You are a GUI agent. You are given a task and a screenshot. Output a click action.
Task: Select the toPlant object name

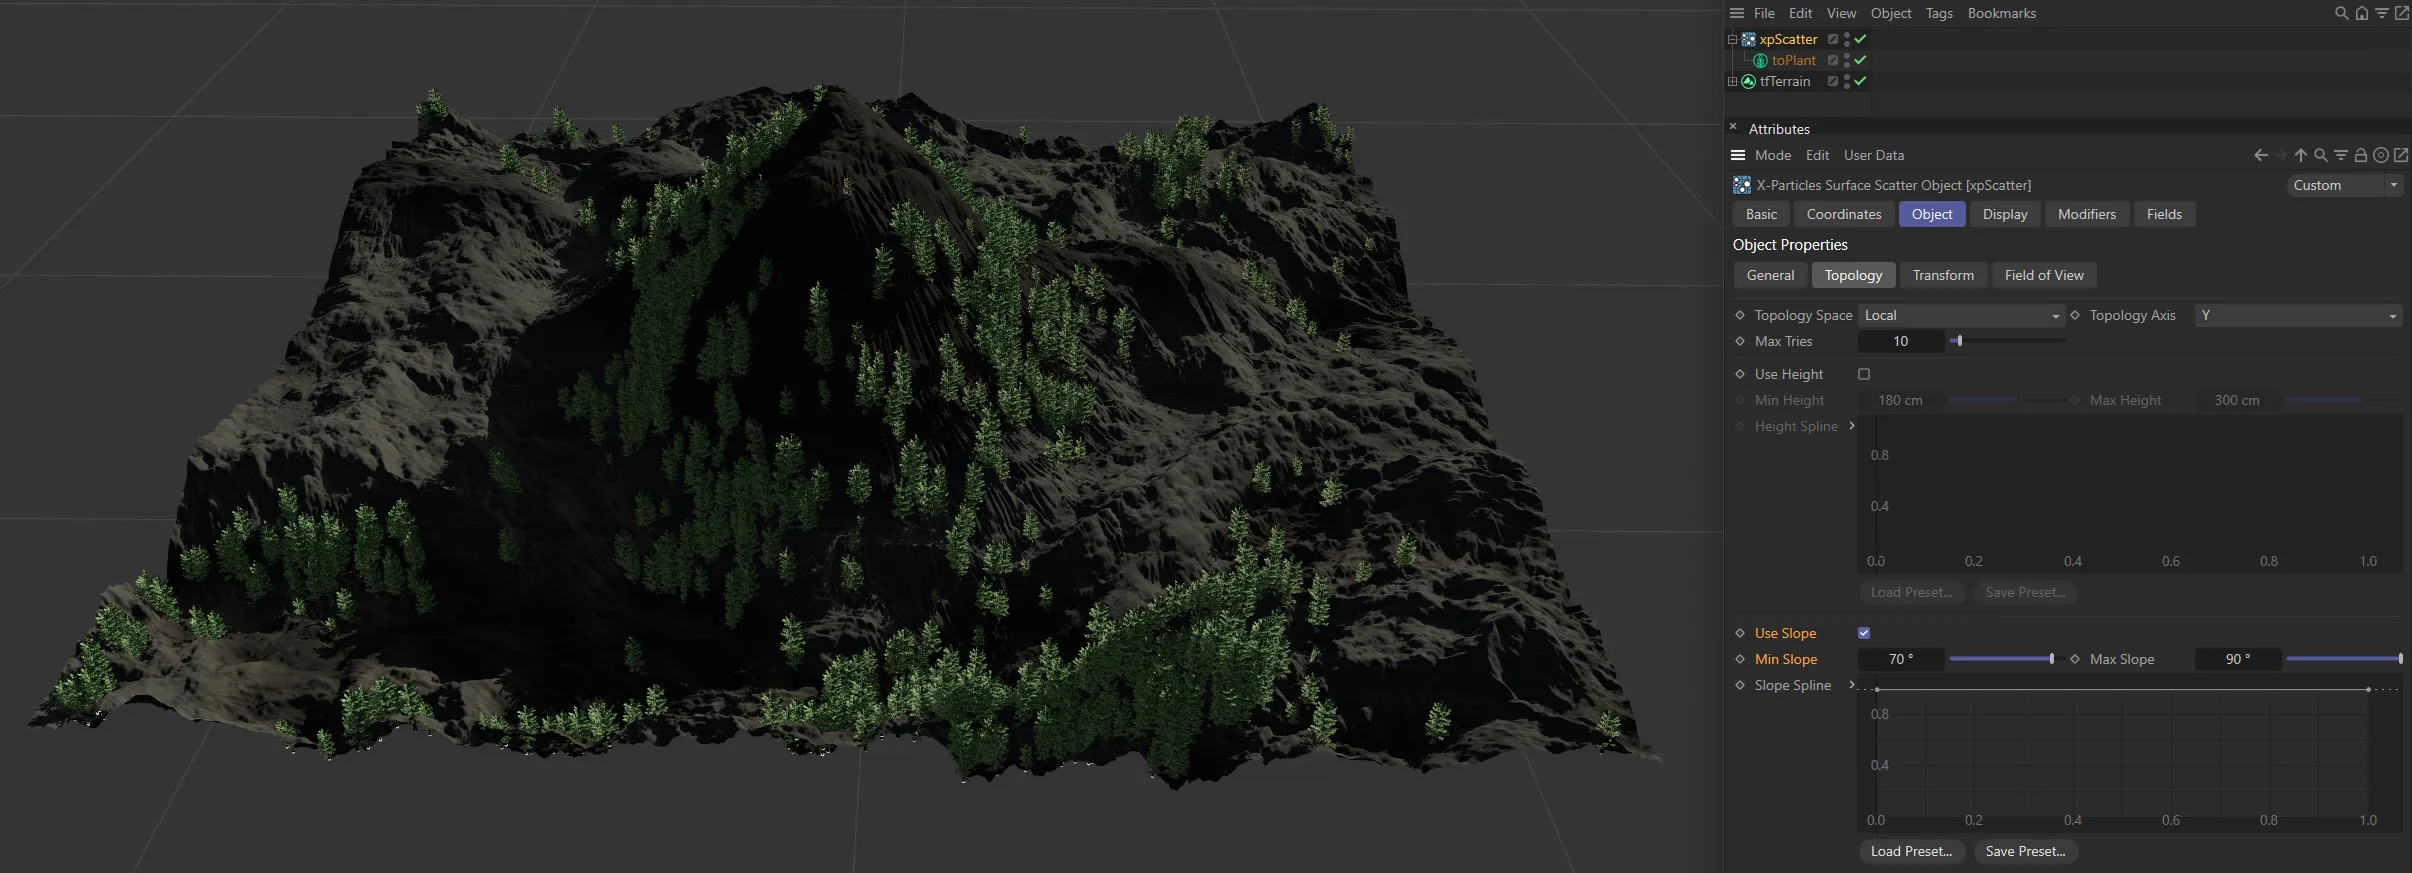click(x=1794, y=60)
